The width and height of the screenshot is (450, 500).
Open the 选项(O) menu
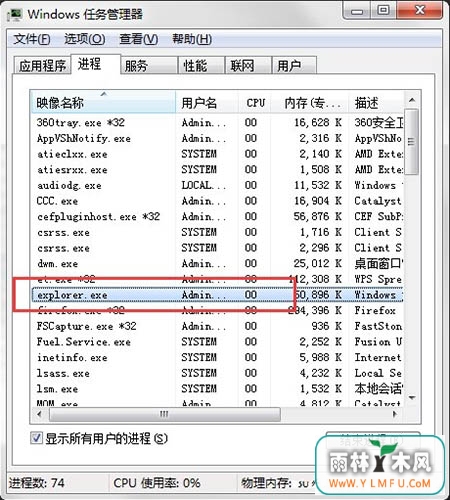tap(85, 39)
